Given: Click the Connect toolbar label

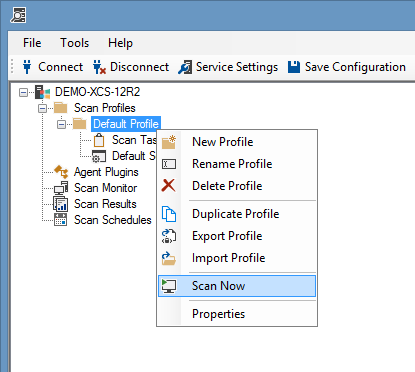Looking at the screenshot, I should tap(60, 67).
